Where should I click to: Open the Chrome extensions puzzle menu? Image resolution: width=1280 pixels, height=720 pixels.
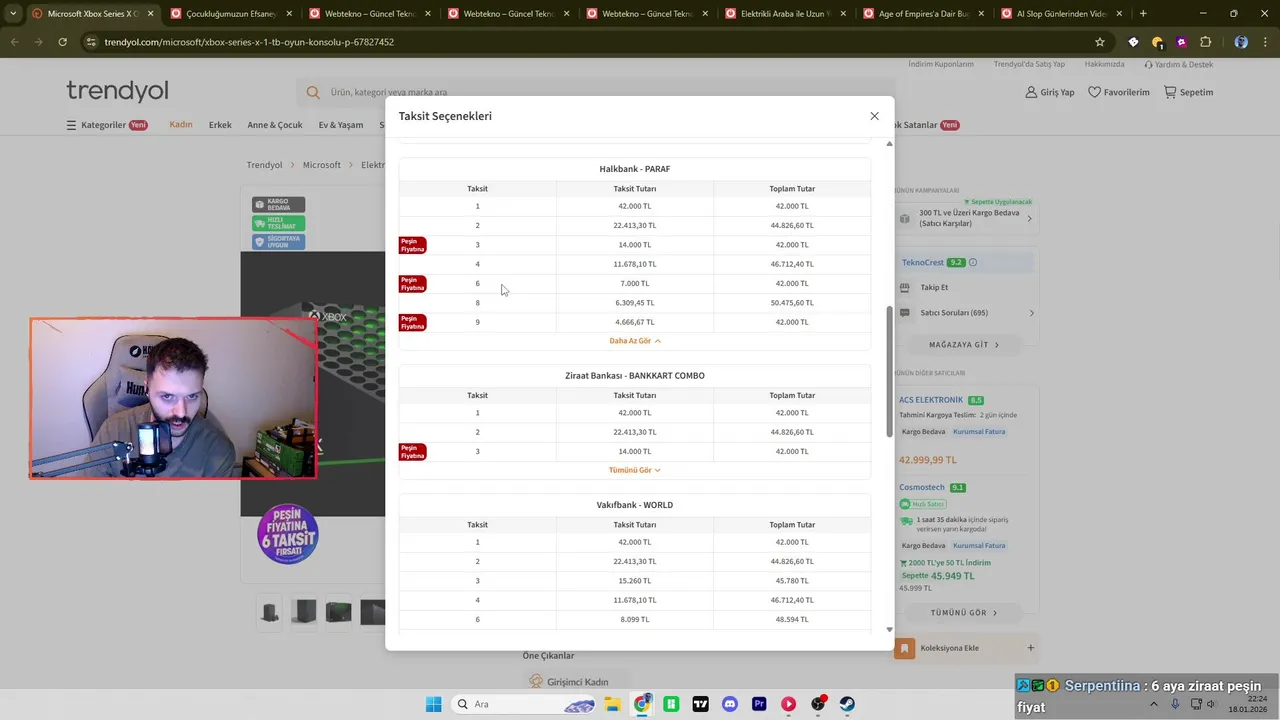[x=1205, y=42]
